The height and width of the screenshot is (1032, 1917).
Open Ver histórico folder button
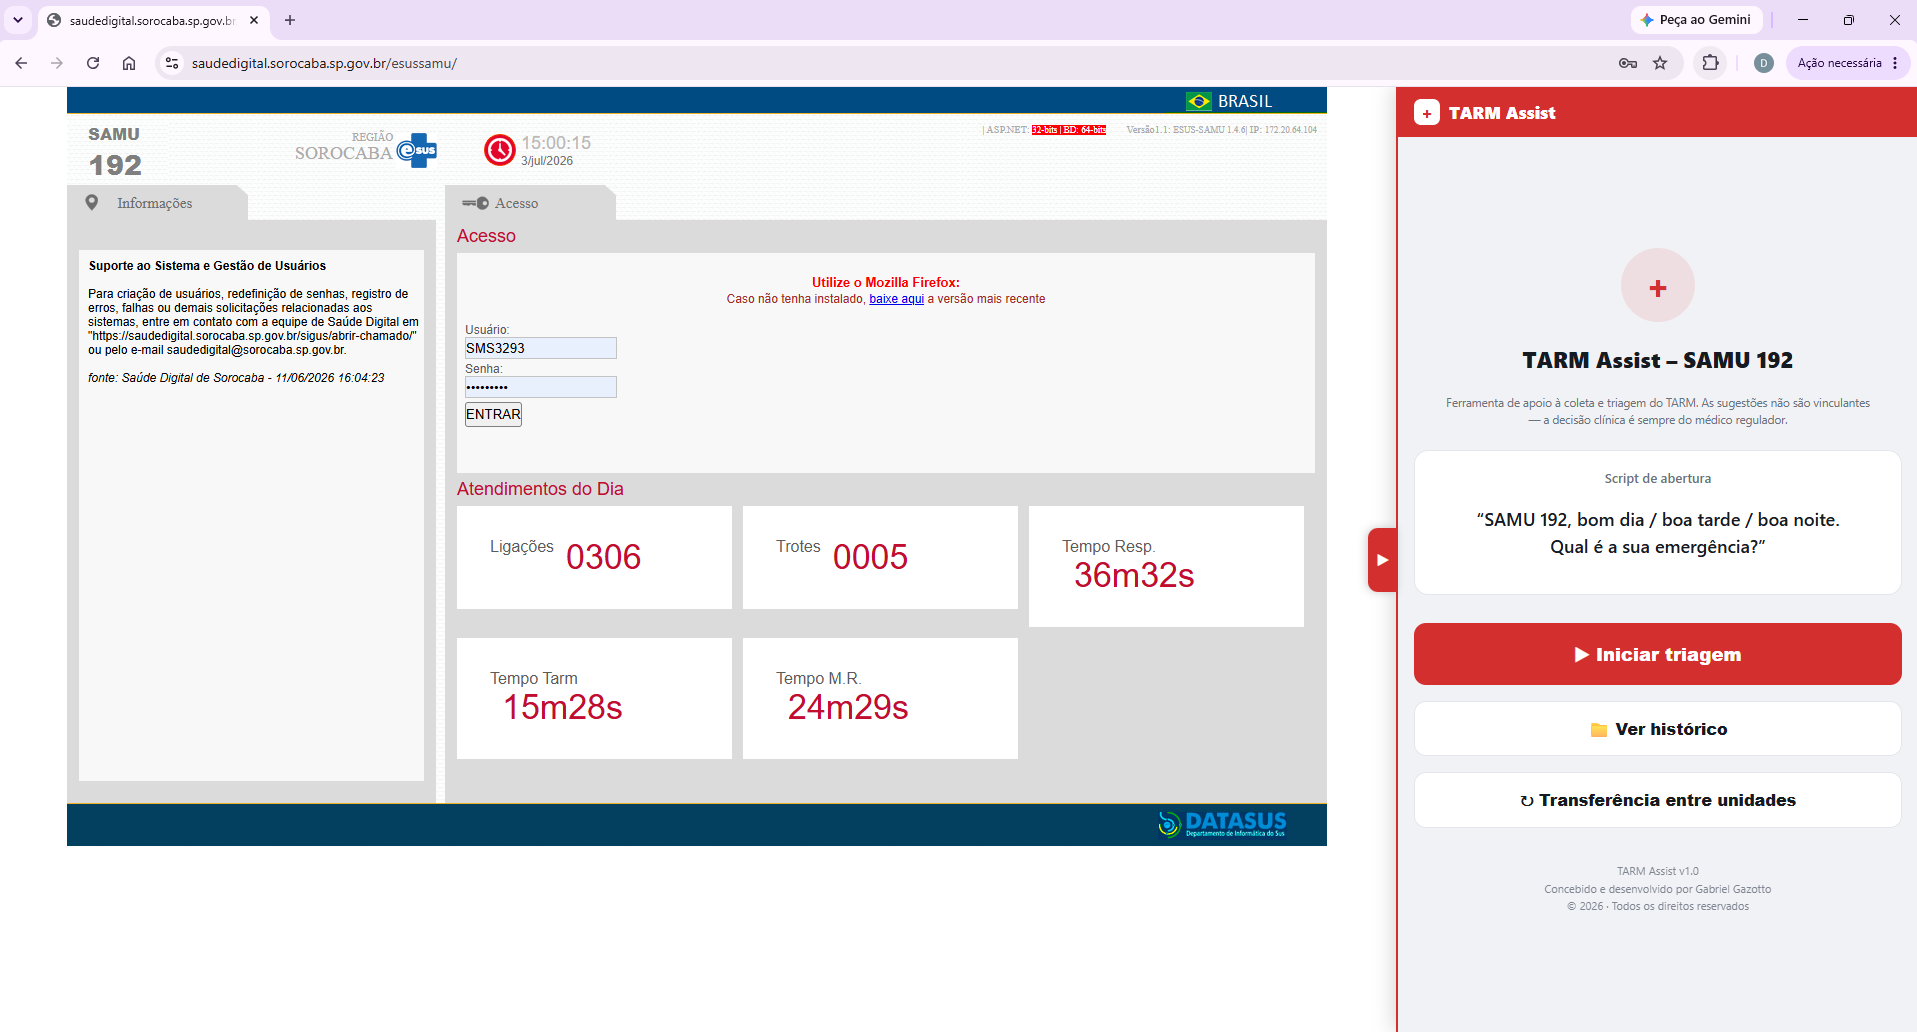1657,729
